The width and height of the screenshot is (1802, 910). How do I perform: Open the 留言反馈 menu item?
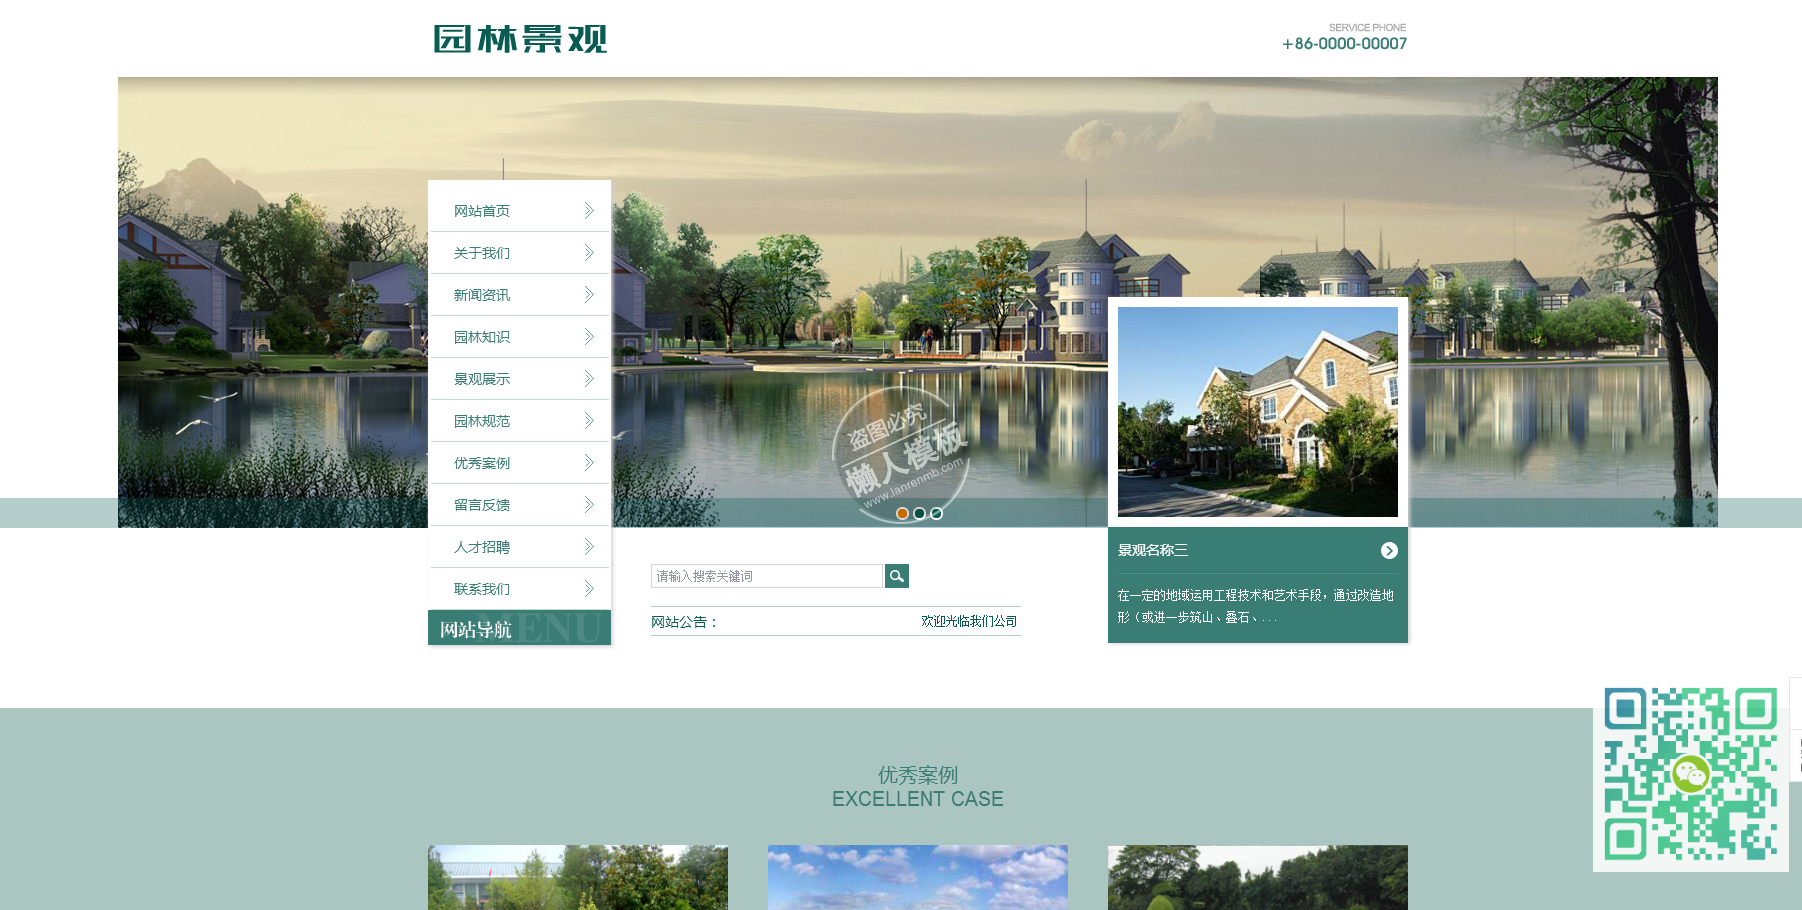482,505
